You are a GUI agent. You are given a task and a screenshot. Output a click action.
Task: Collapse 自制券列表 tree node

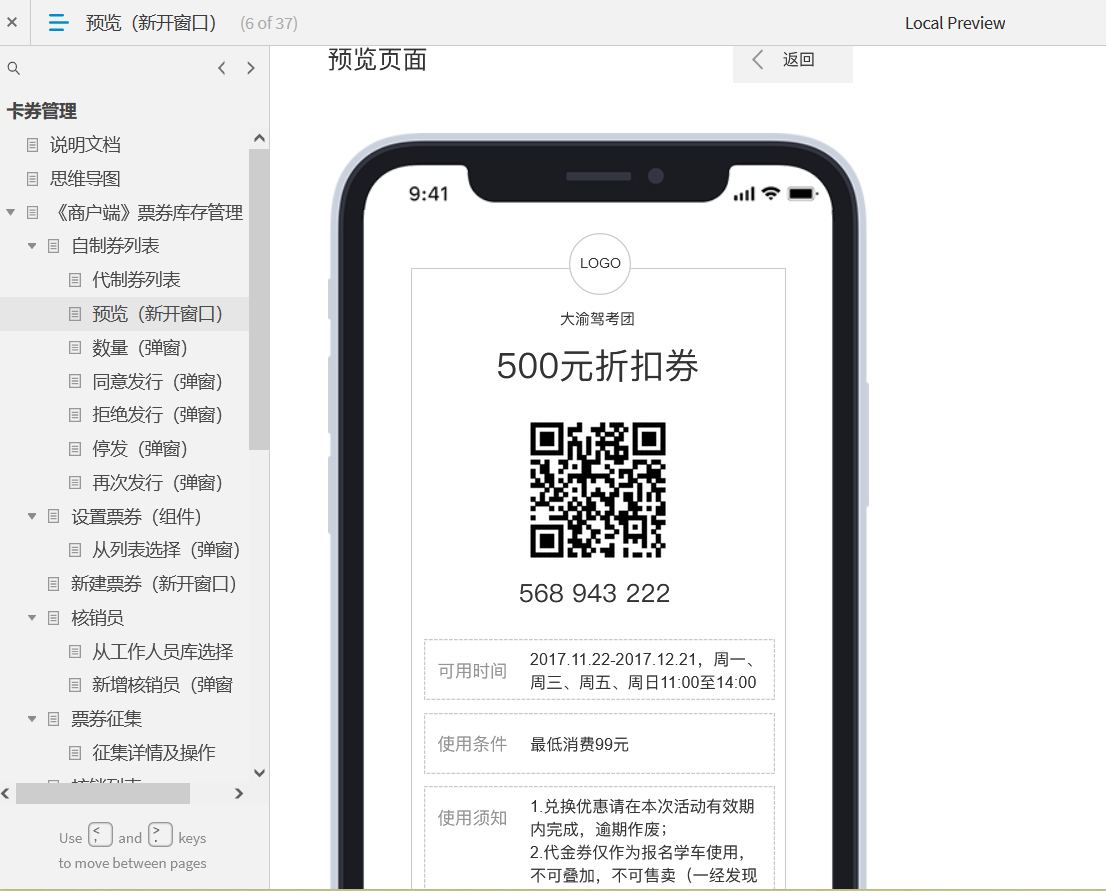click(x=32, y=246)
